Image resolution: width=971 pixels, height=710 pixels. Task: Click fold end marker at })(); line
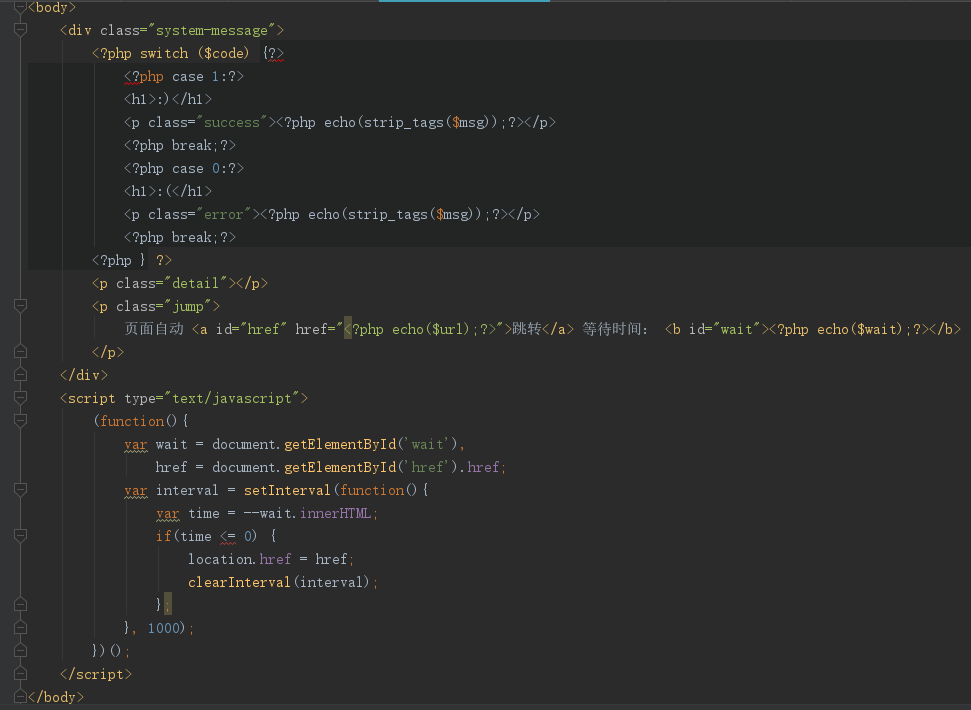tap(20, 651)
